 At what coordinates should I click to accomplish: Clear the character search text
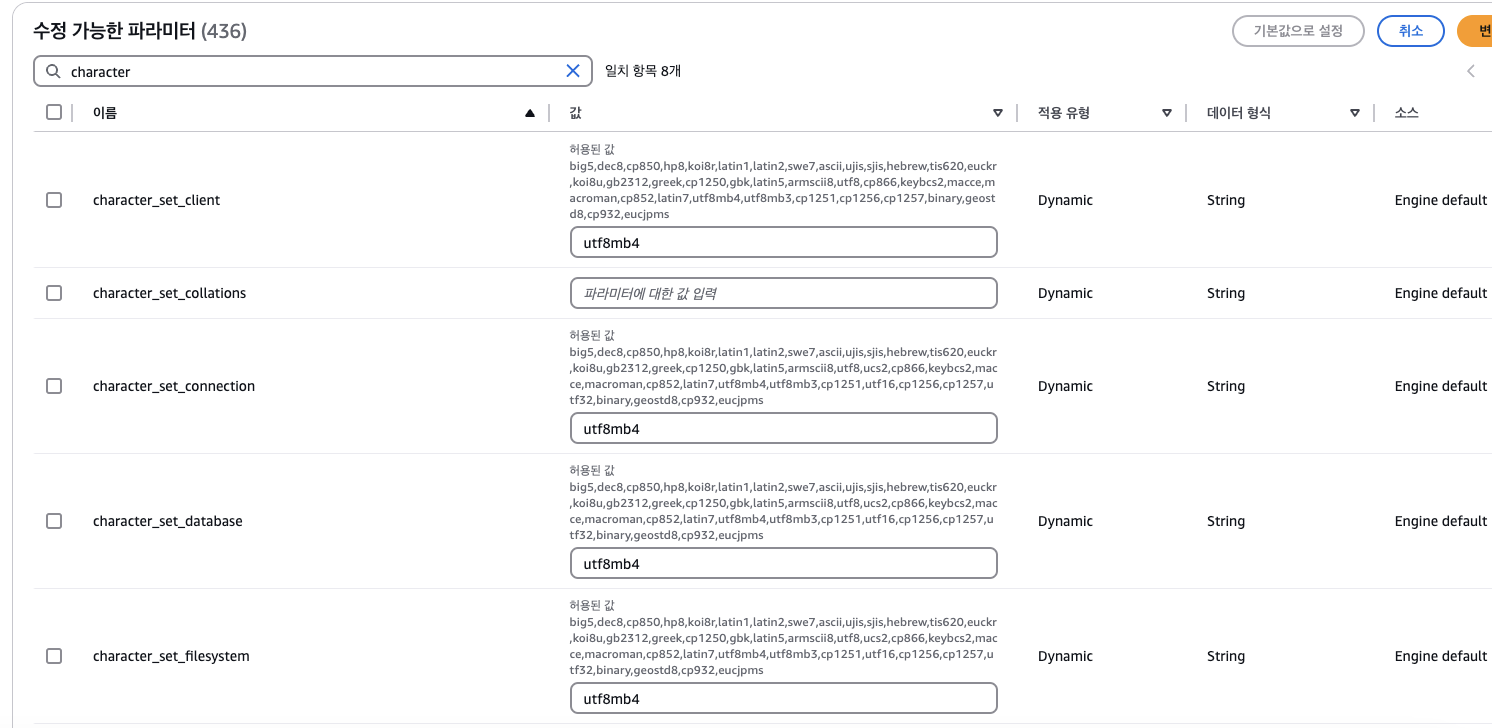[x=573, y=71]
